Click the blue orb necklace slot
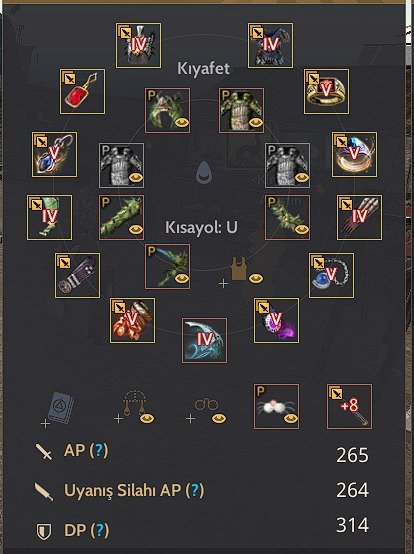This screenshot has height=554, width=414. tap(331, 275)
